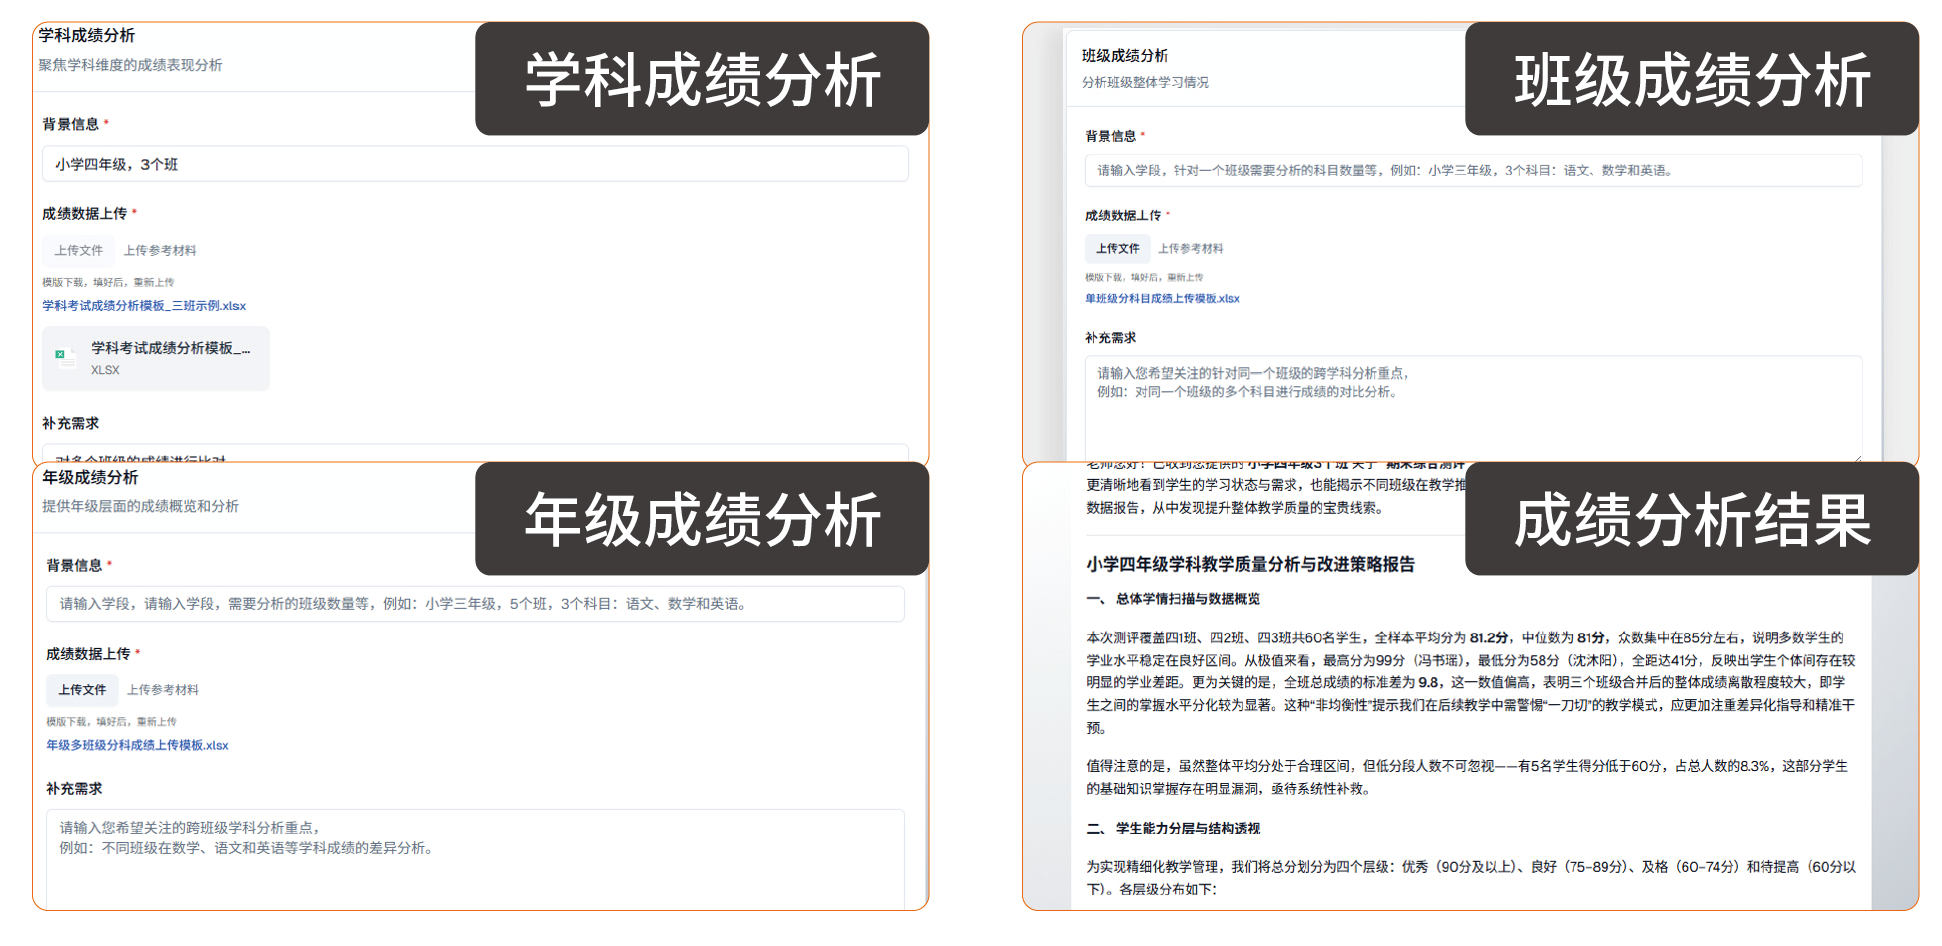This screenshot has width=1942, height=946.
Task: Click 上传文件 button in 学科成绩分析 form
Action: point(78,250)
